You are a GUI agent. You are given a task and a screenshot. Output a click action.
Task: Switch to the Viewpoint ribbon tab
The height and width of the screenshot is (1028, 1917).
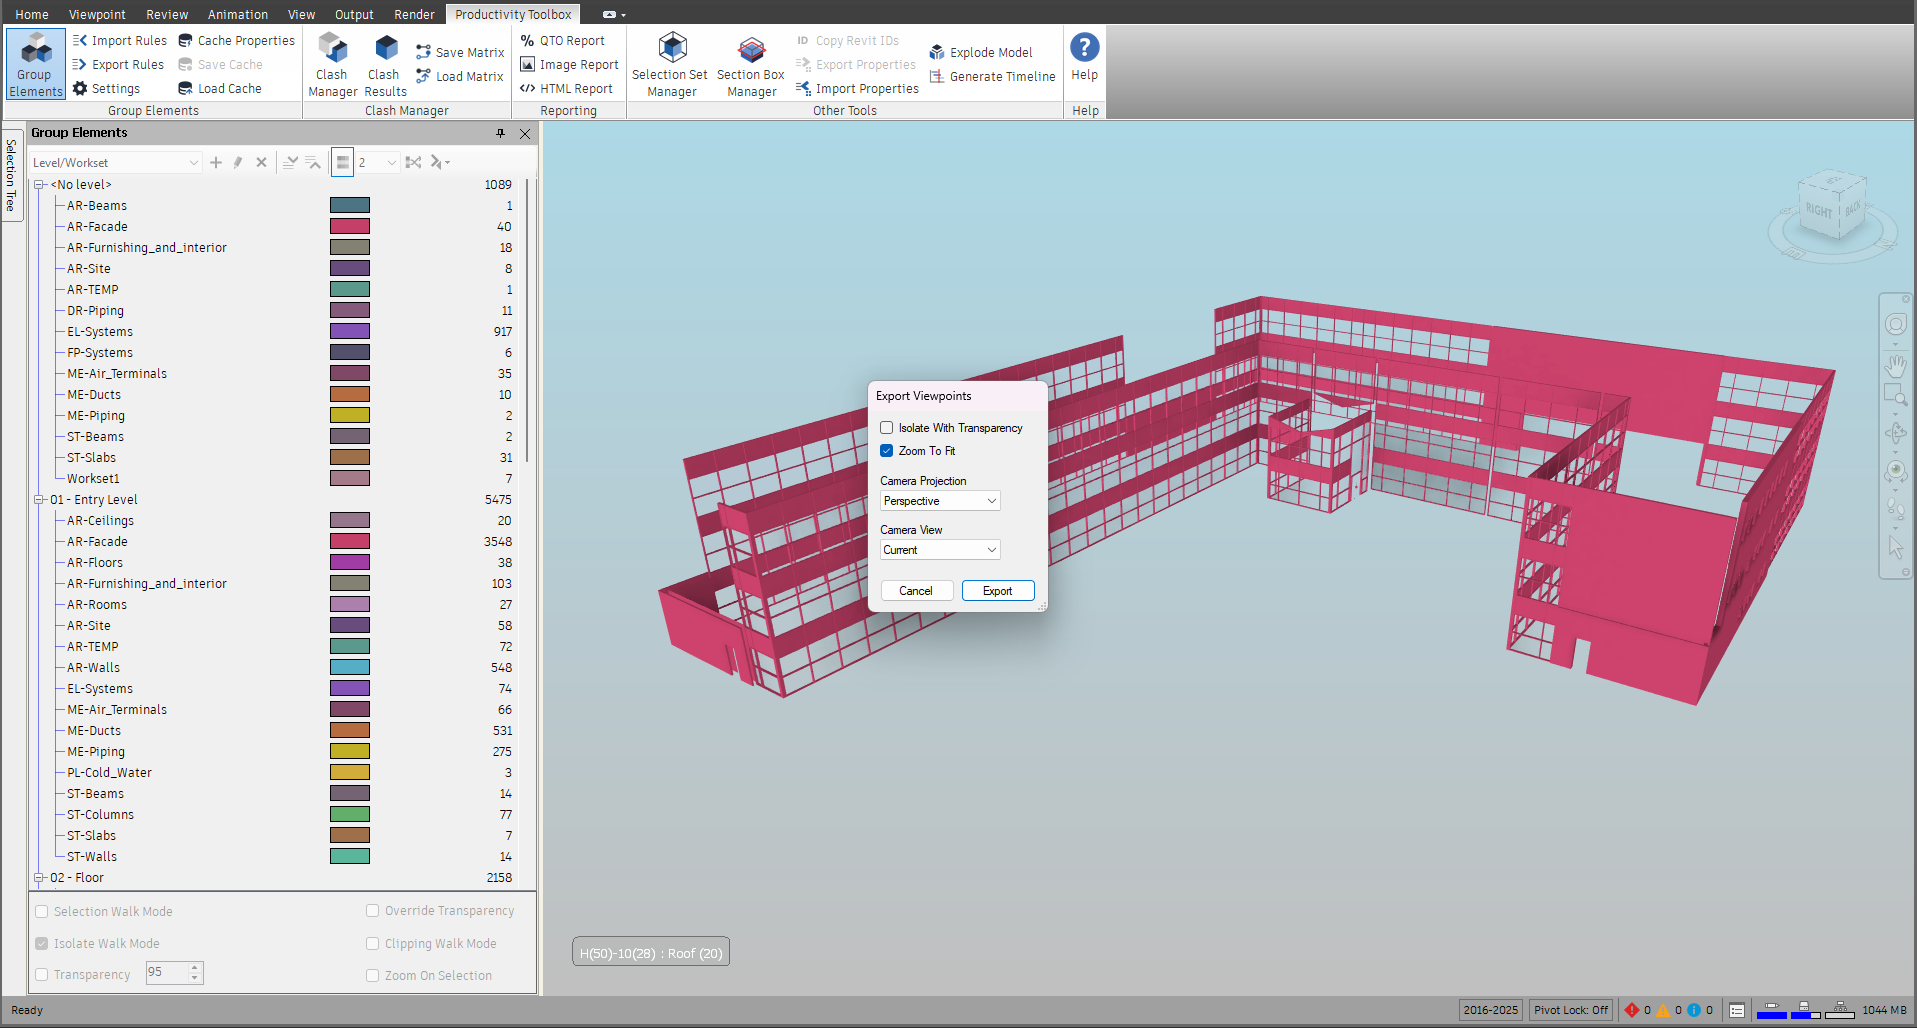[97, 15]
